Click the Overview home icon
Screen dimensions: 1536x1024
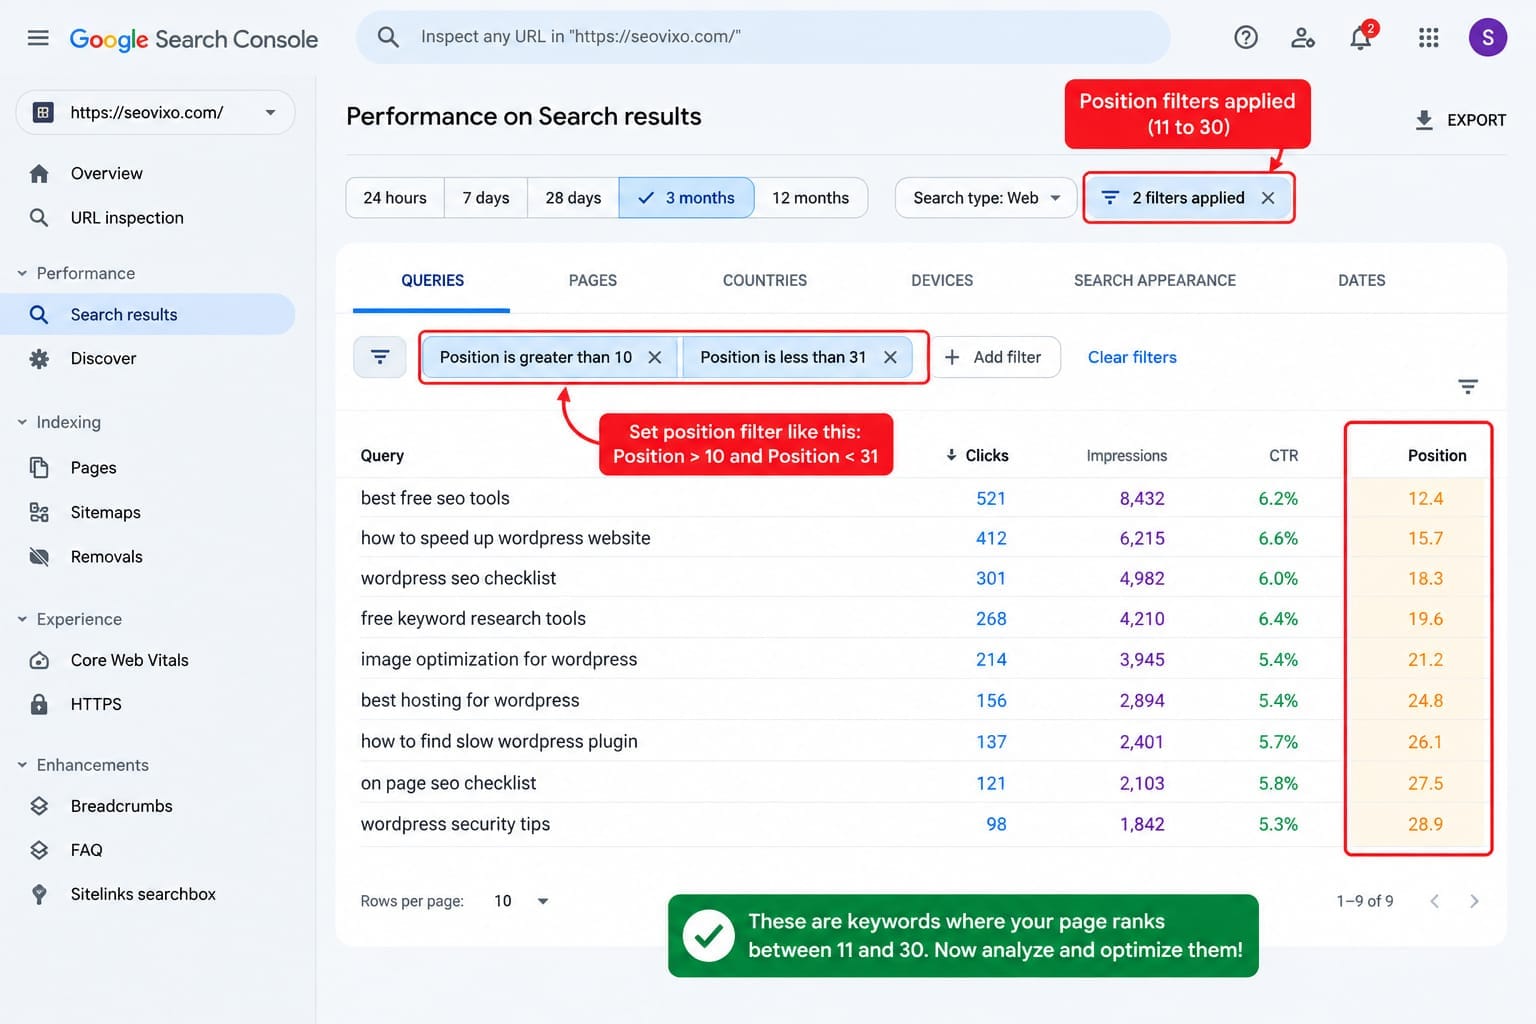coord(39,174)
